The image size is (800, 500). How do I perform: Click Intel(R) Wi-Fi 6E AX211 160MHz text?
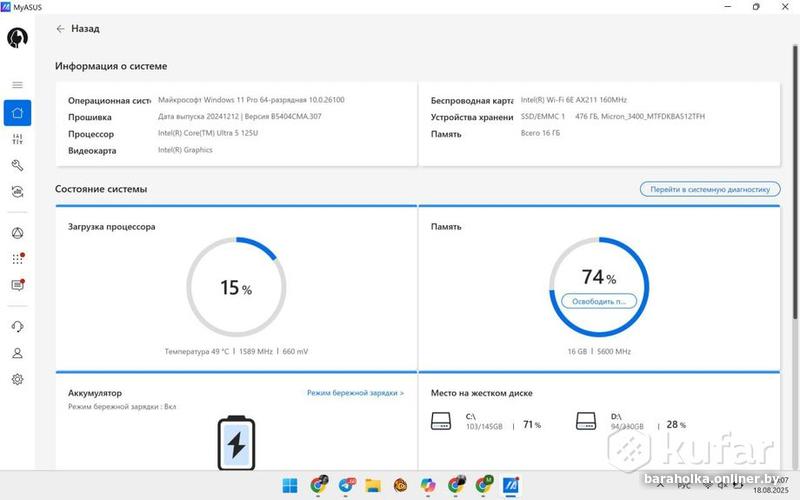573,100
